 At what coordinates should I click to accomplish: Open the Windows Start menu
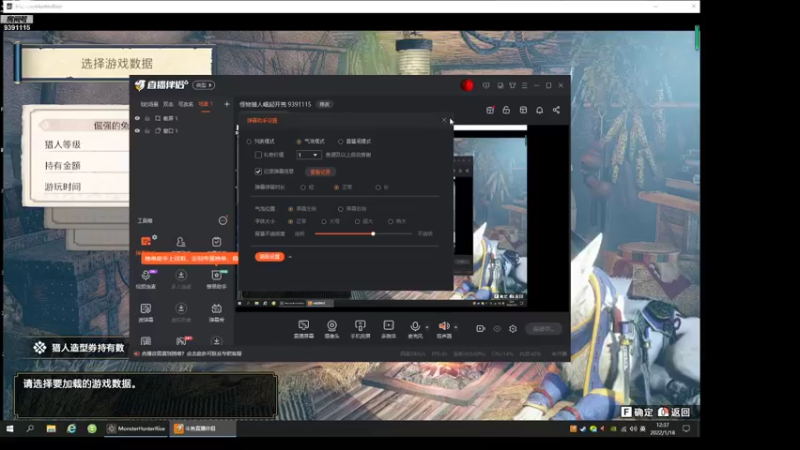10,429
